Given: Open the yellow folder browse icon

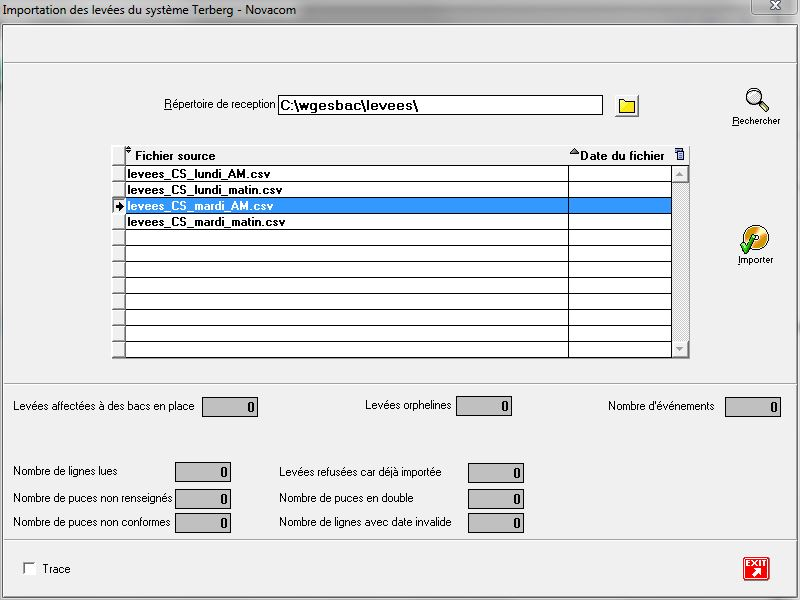Looking at the screenshot, I should point(627,106).
